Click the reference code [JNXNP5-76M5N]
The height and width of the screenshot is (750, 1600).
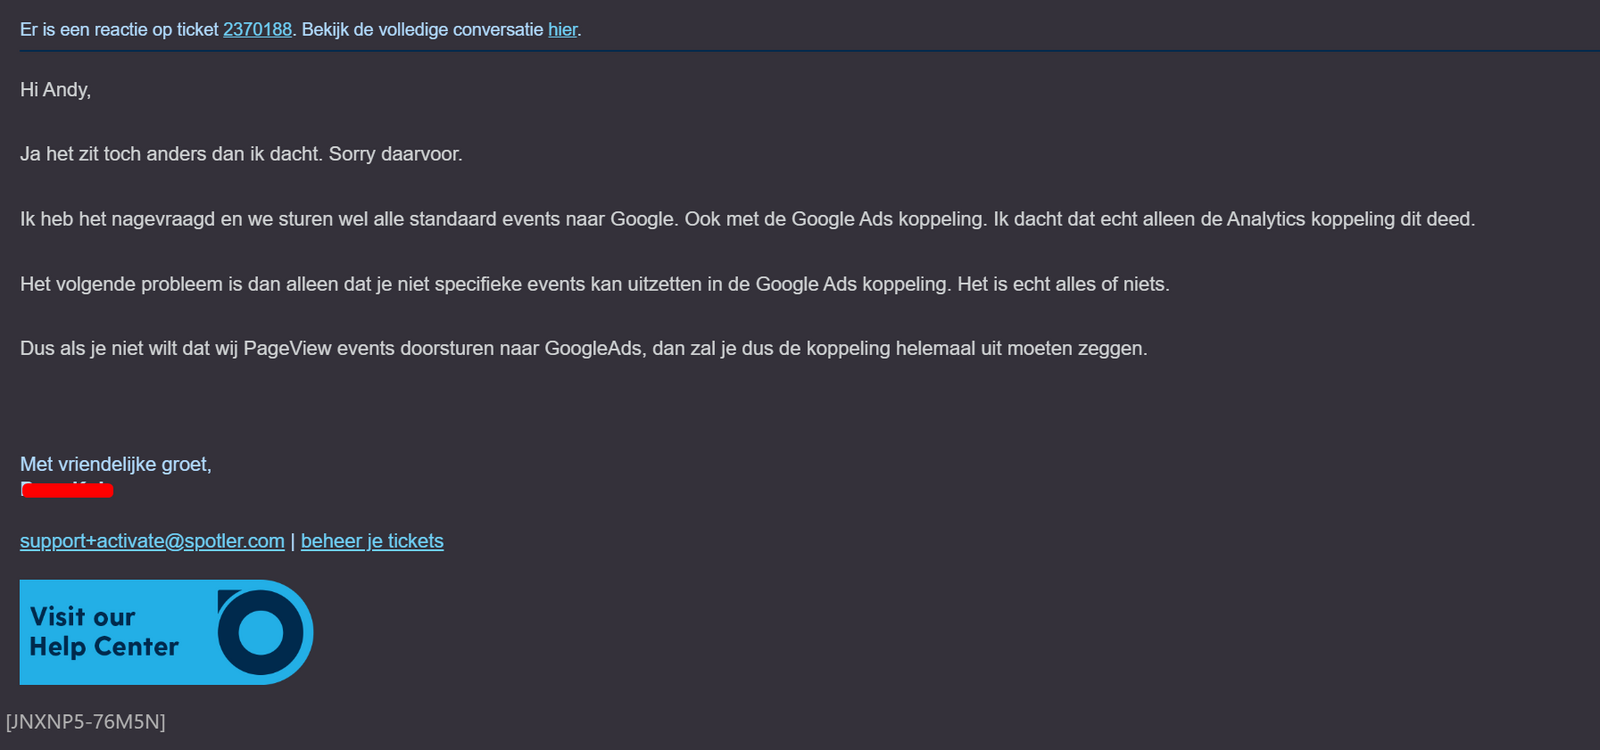pos(86,721)
